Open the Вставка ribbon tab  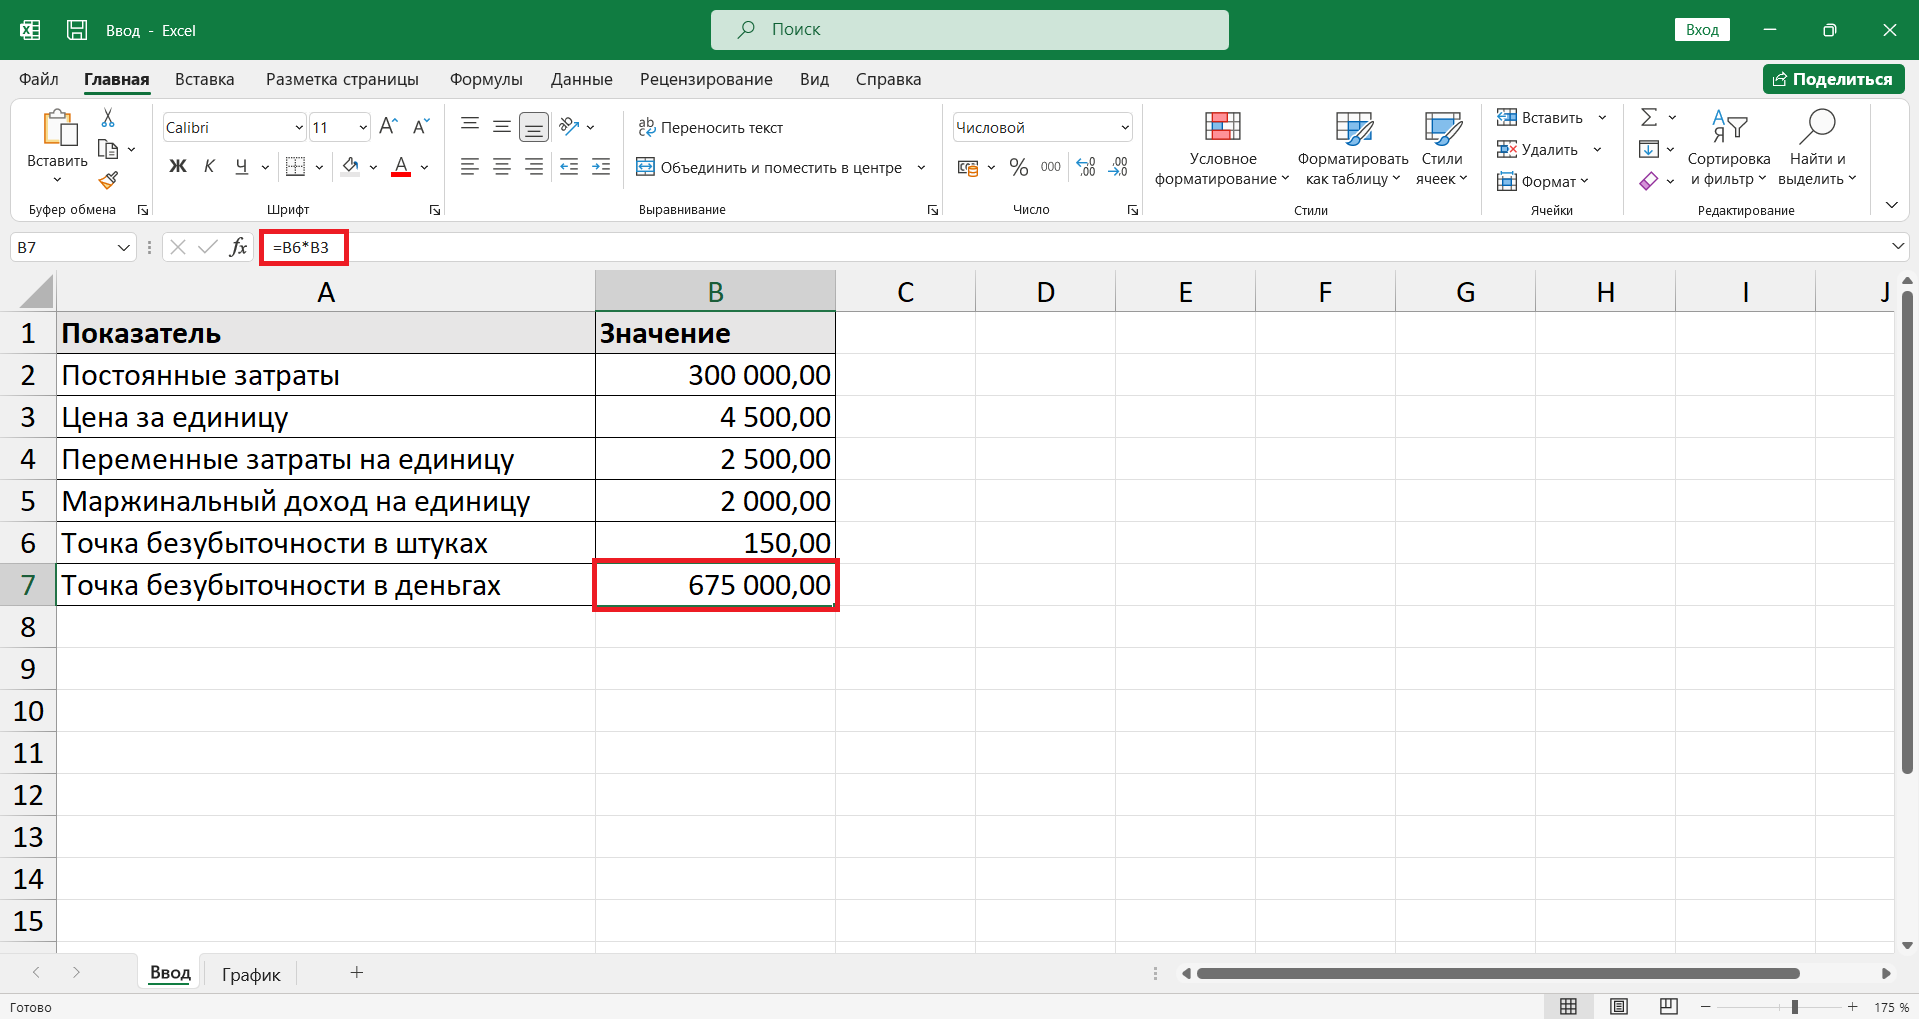tap(204, 79)
